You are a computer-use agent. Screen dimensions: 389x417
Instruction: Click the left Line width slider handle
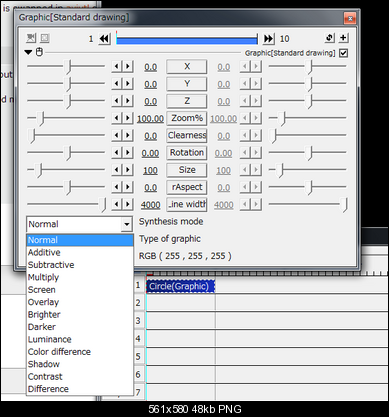[104, 205]
